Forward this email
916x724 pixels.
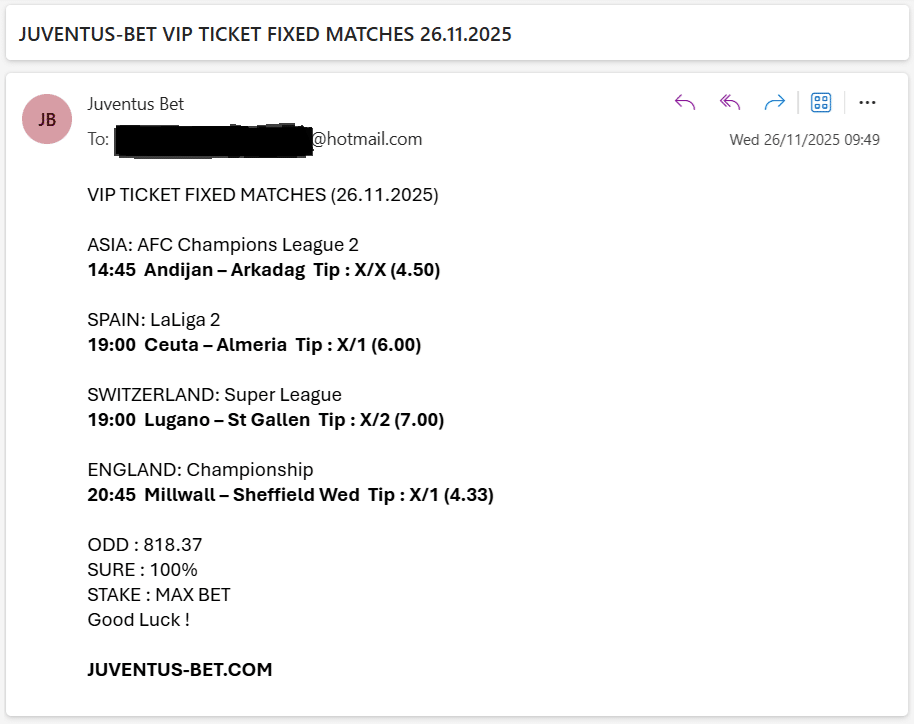click(x=774, y=102)
